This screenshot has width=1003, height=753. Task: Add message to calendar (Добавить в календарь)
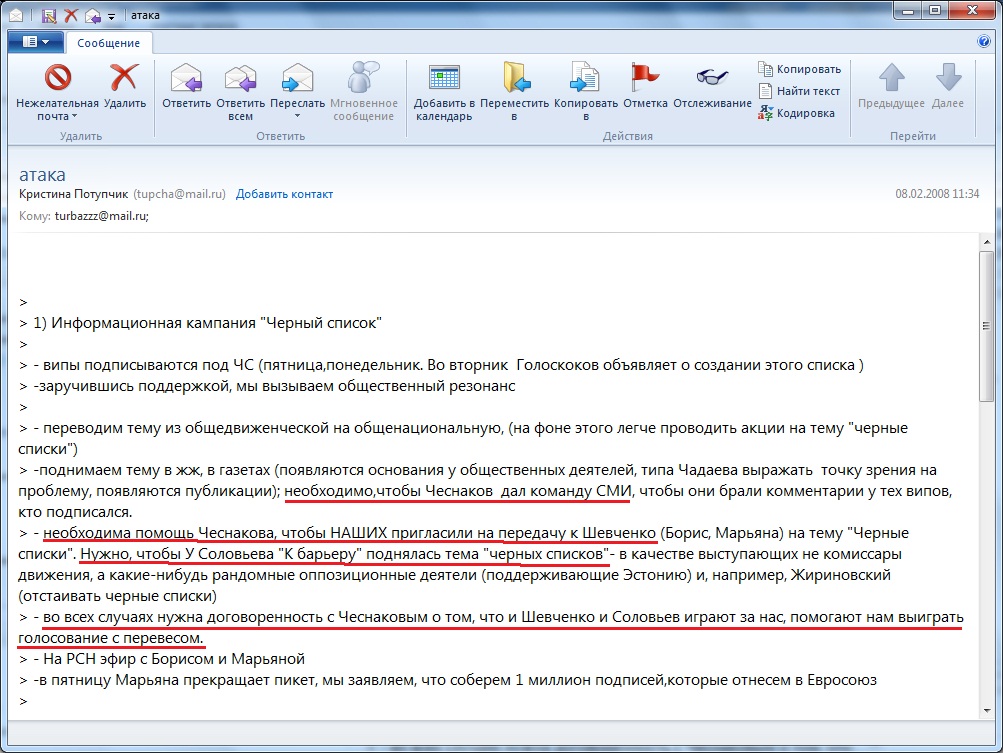443,80
